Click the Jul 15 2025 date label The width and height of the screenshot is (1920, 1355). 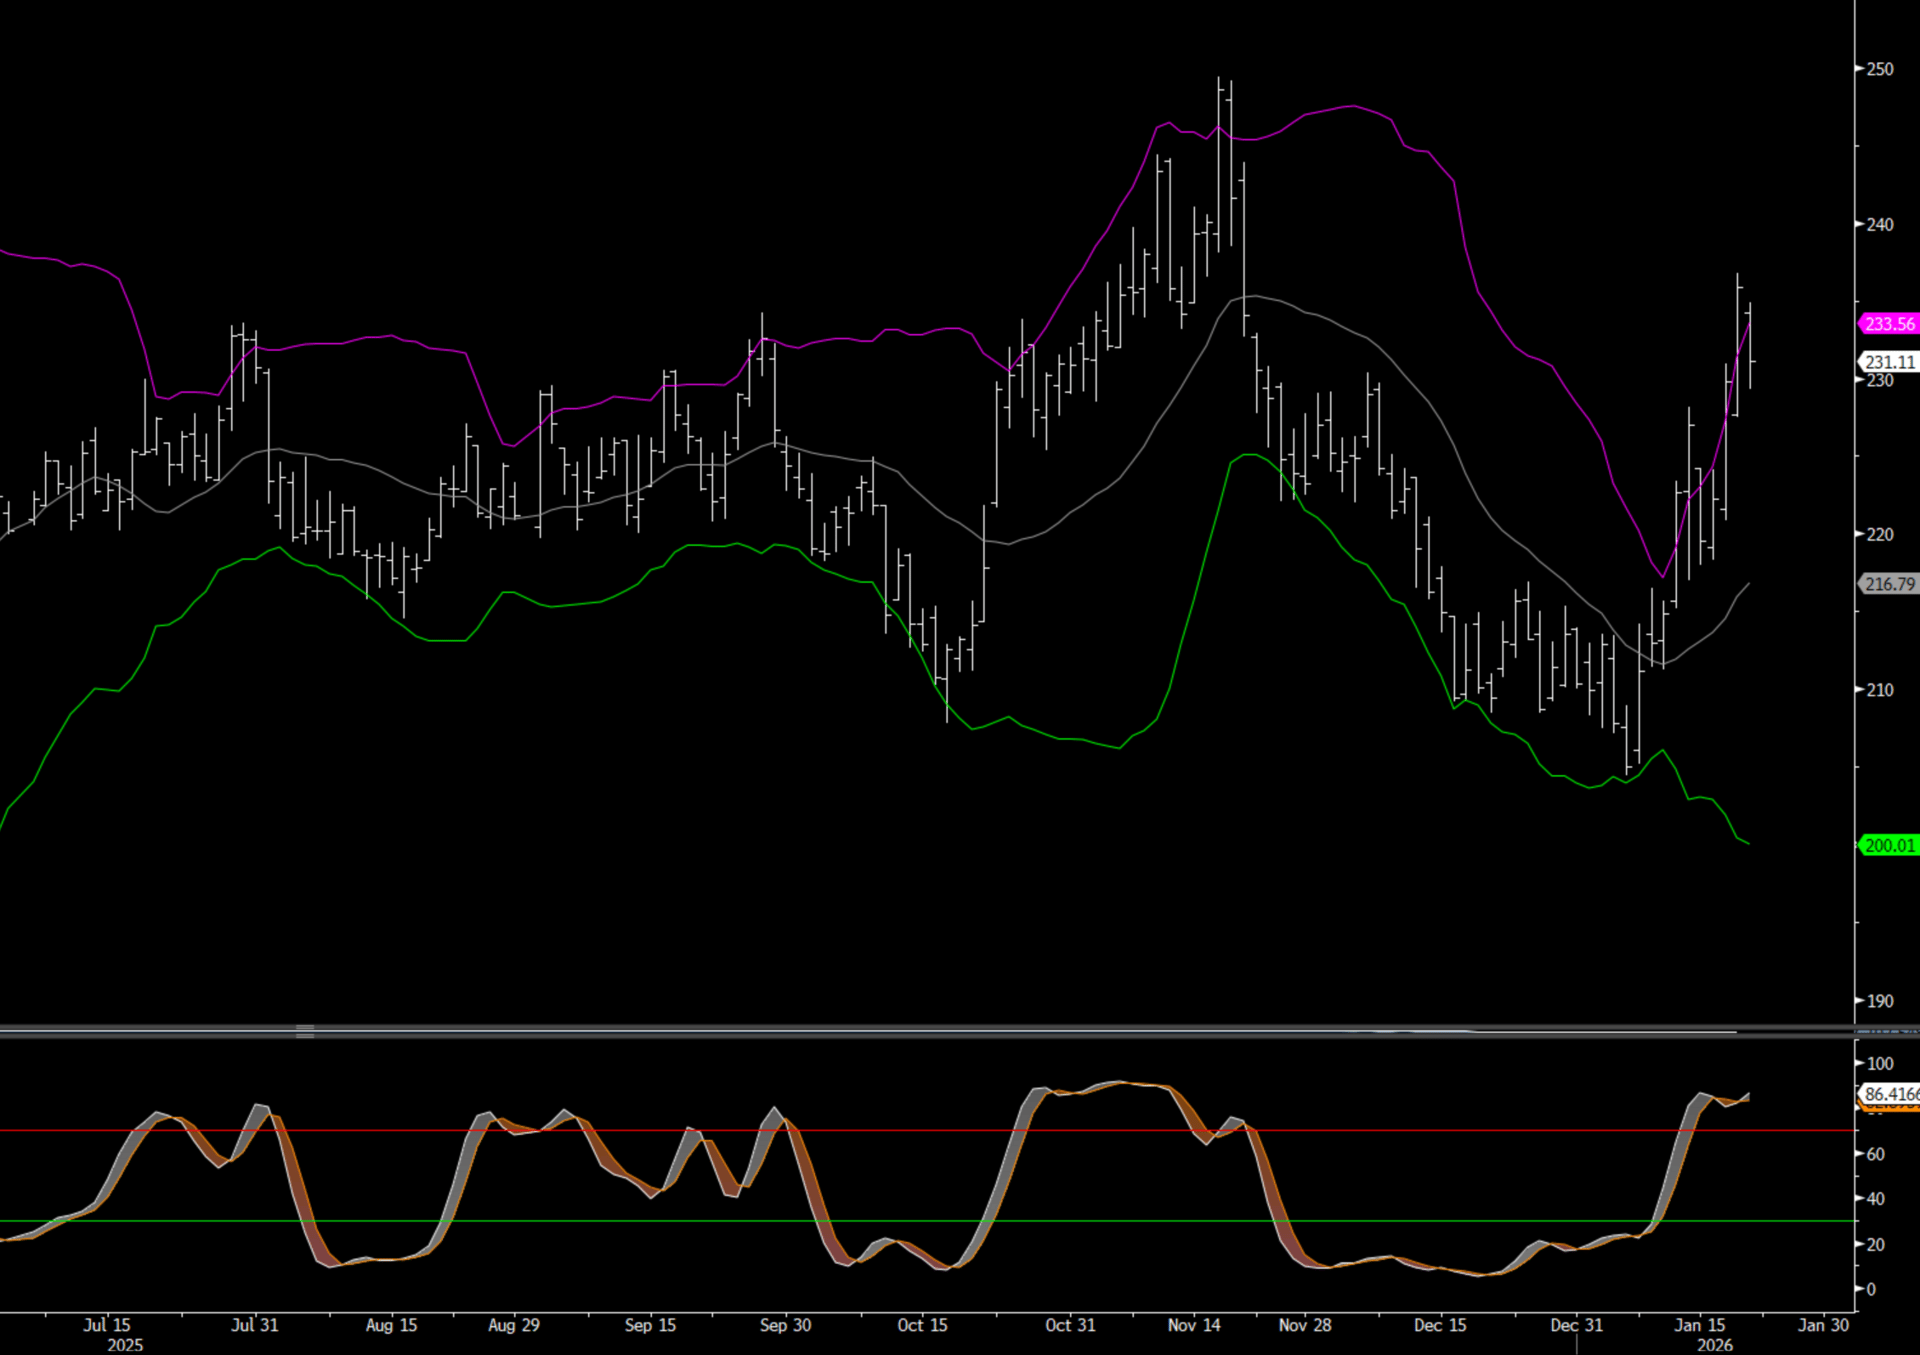(107, 1325)
